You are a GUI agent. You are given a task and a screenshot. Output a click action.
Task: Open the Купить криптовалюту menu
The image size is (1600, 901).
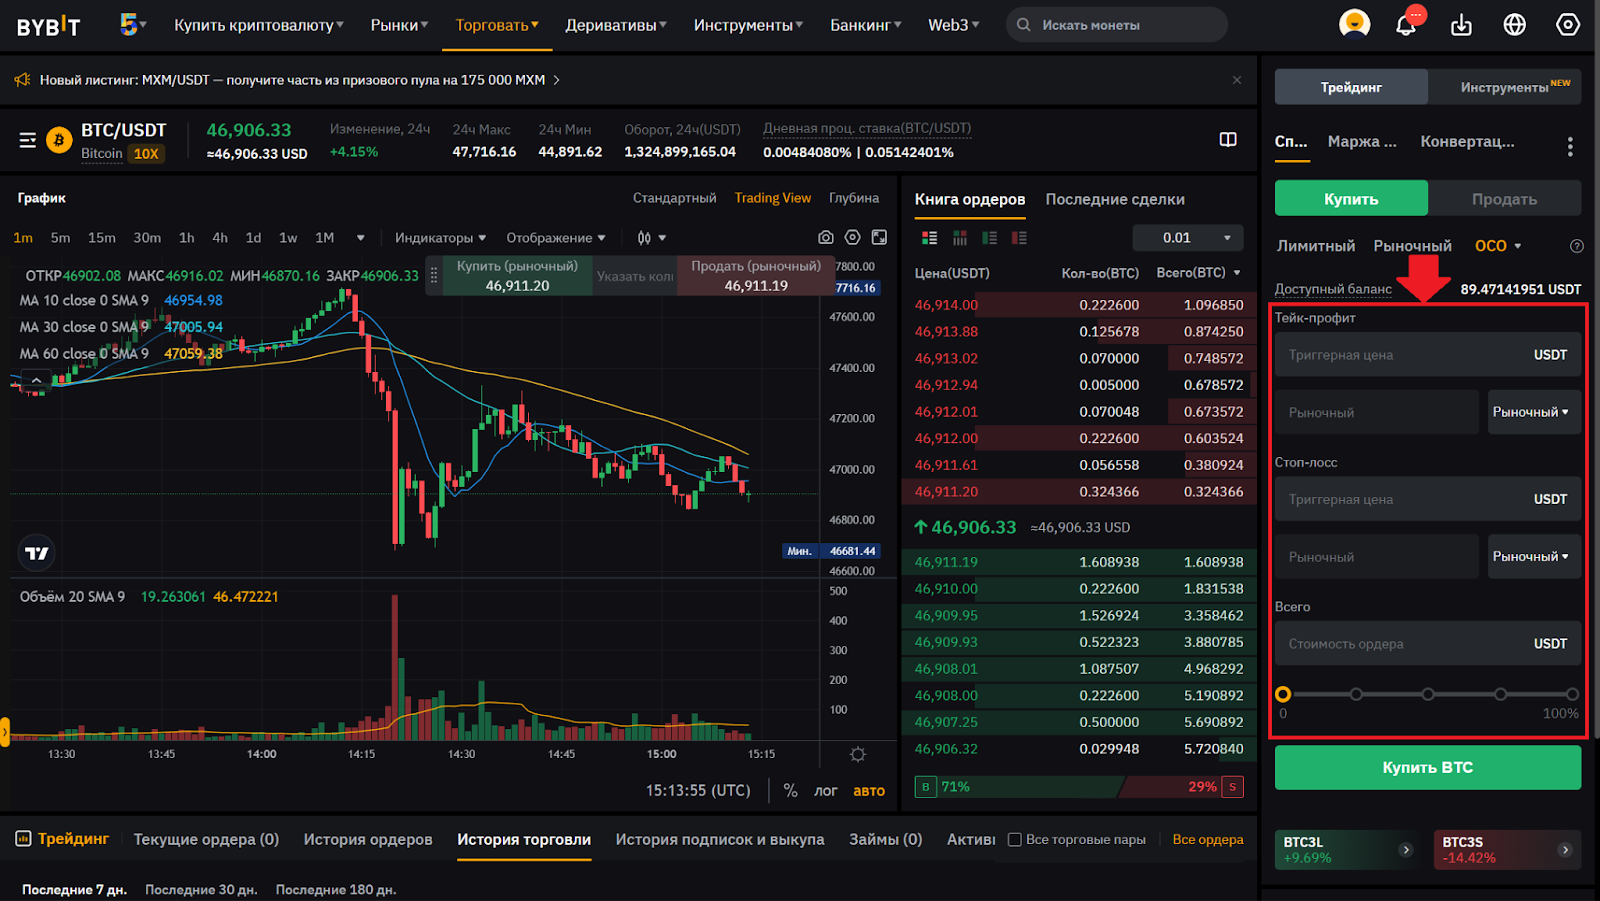coord(258,25)
